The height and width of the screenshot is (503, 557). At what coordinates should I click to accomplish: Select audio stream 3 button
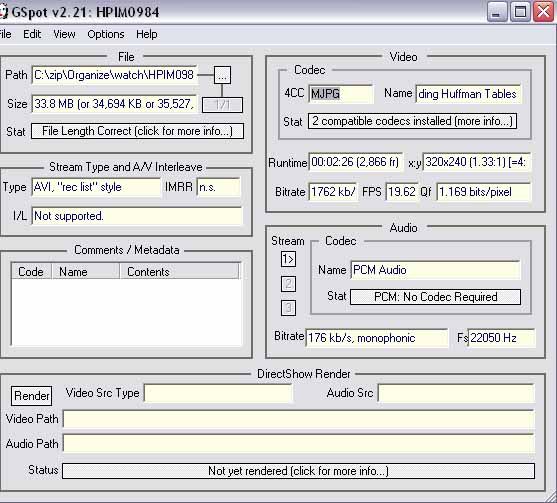point(288,308)
